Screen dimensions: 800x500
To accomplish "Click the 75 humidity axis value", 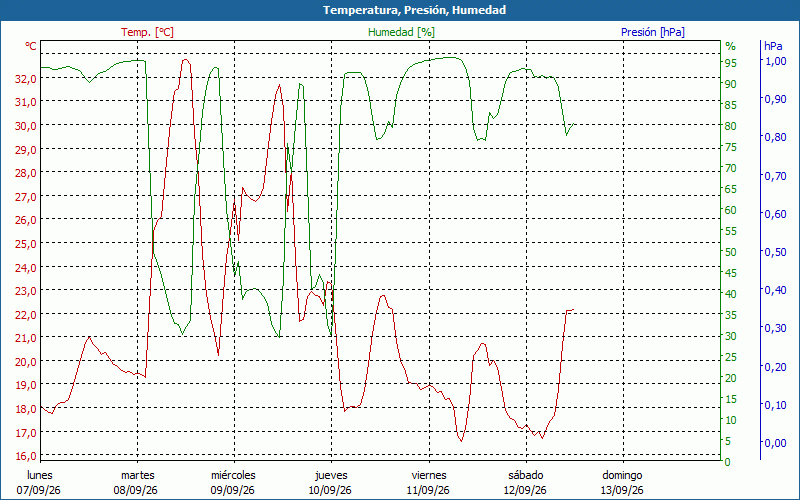I will (731, 147).
